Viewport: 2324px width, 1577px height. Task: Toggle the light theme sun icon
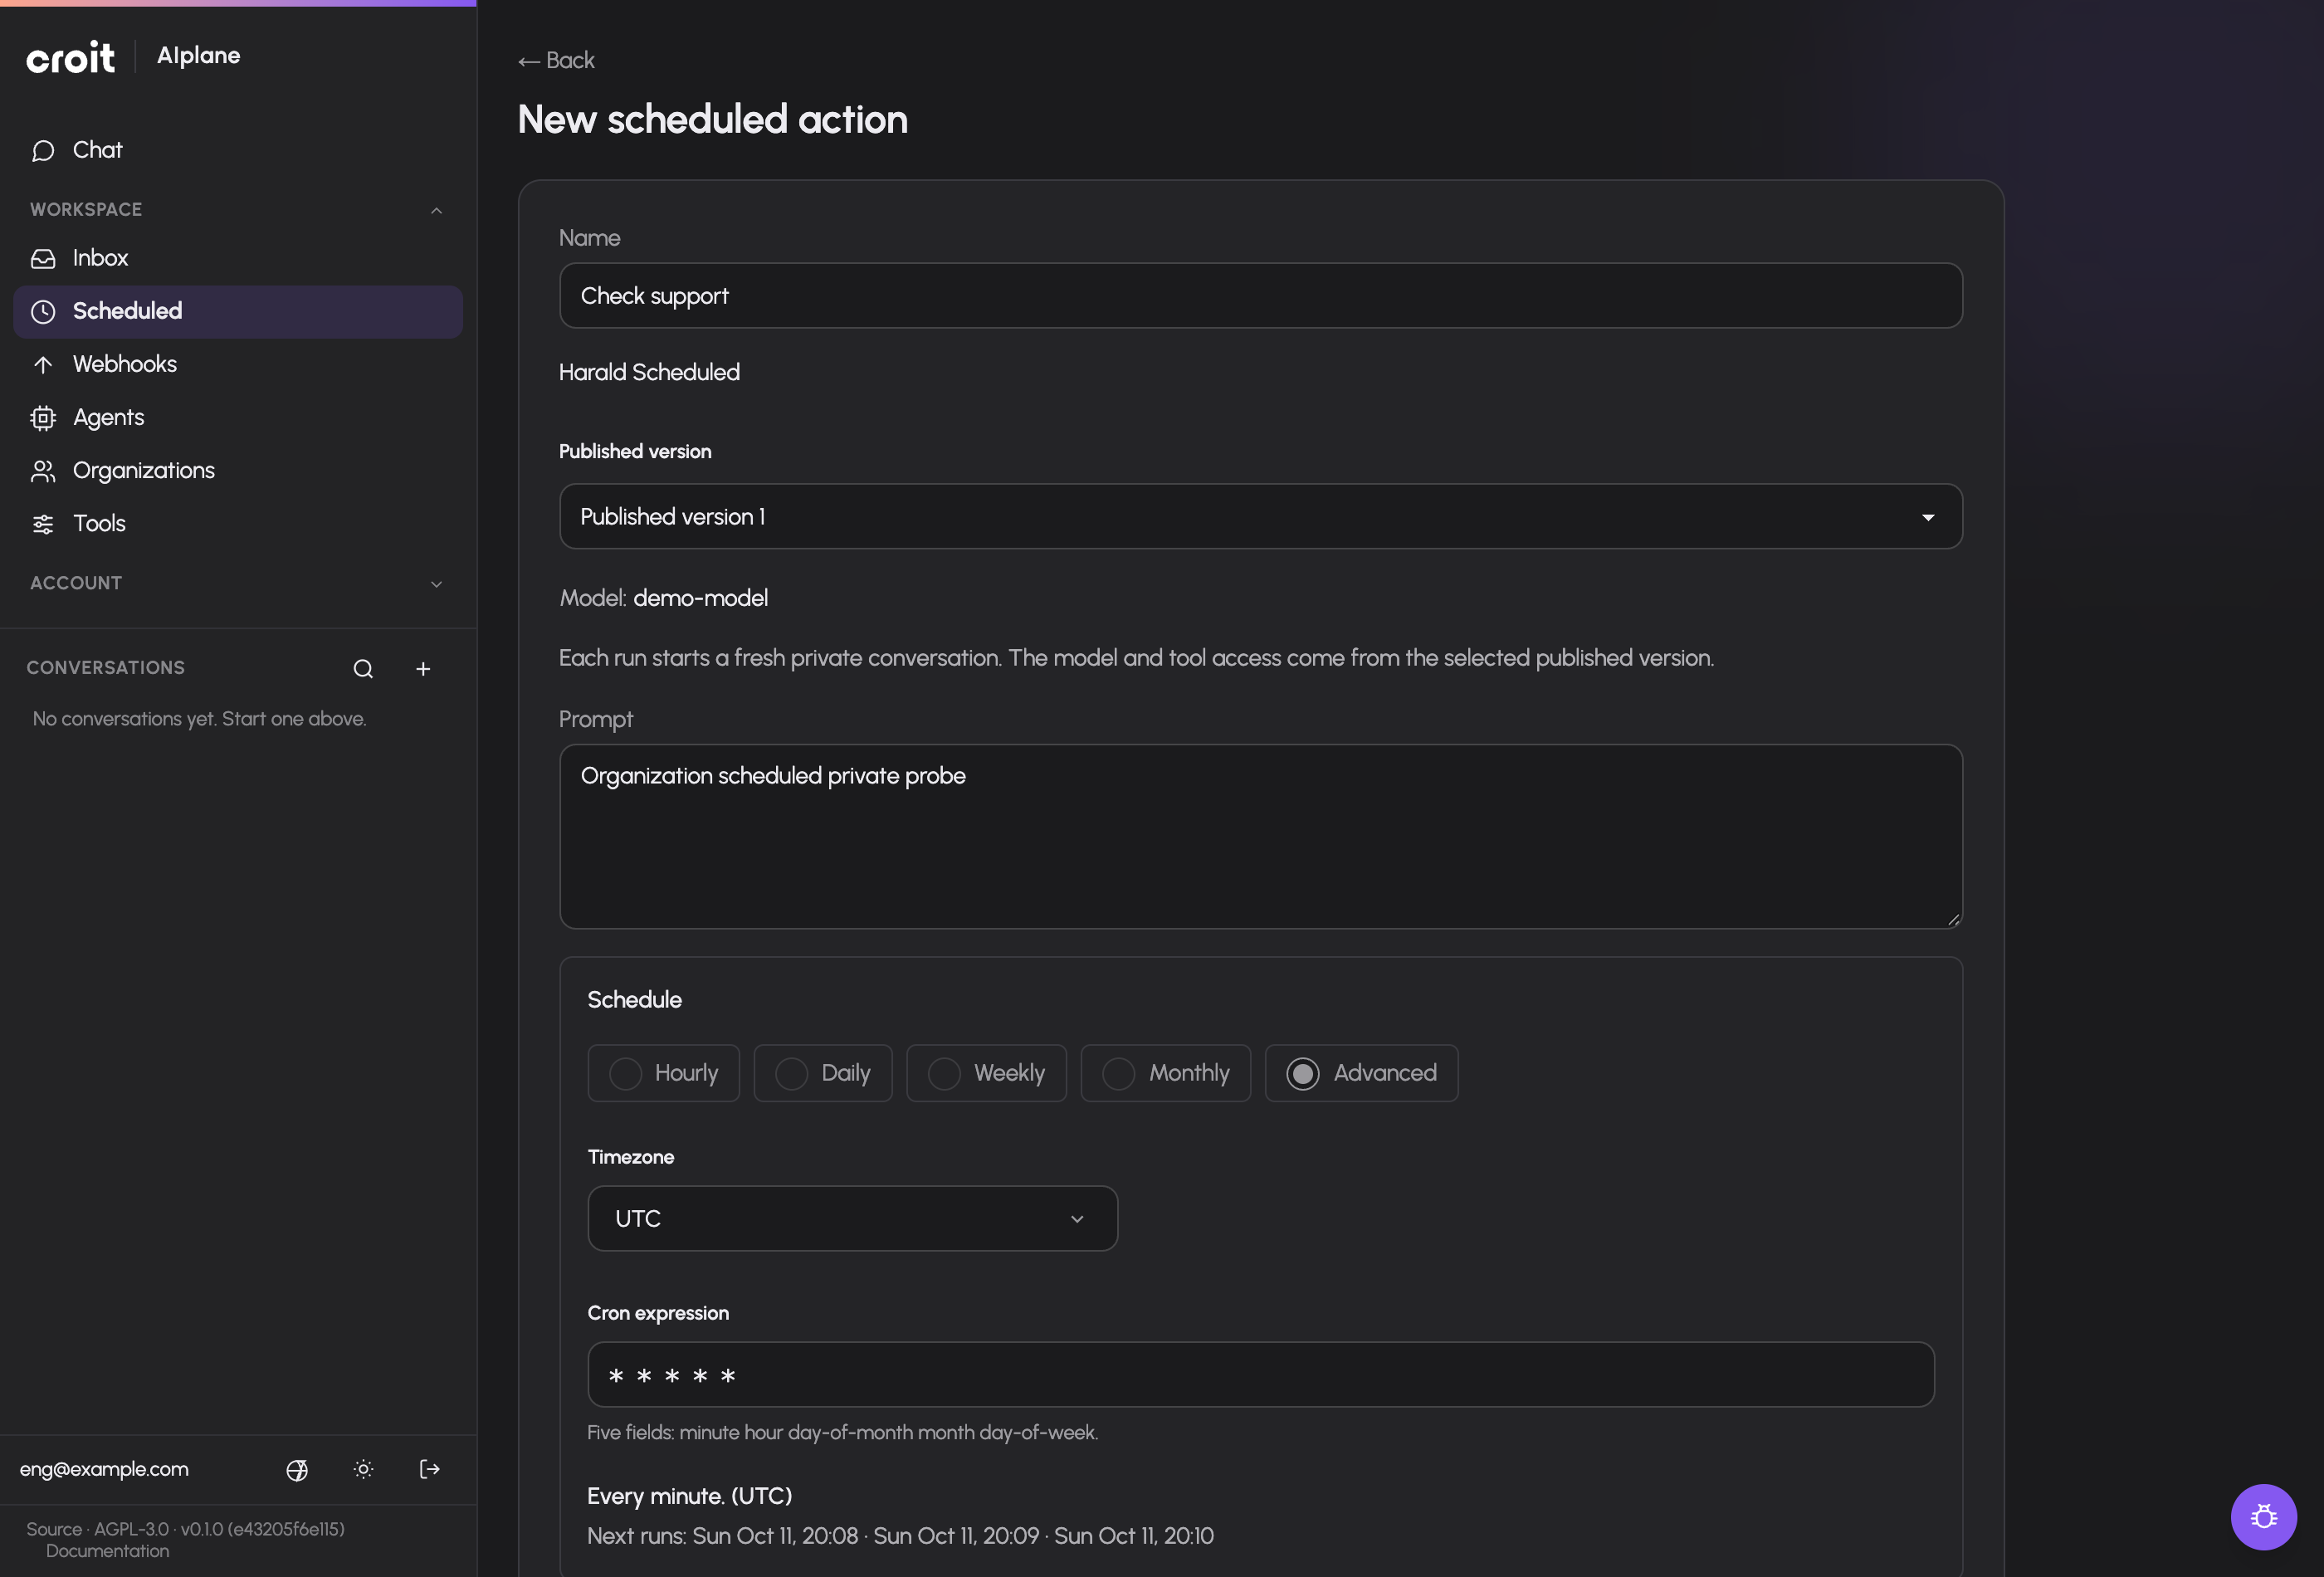[363, 1469]
